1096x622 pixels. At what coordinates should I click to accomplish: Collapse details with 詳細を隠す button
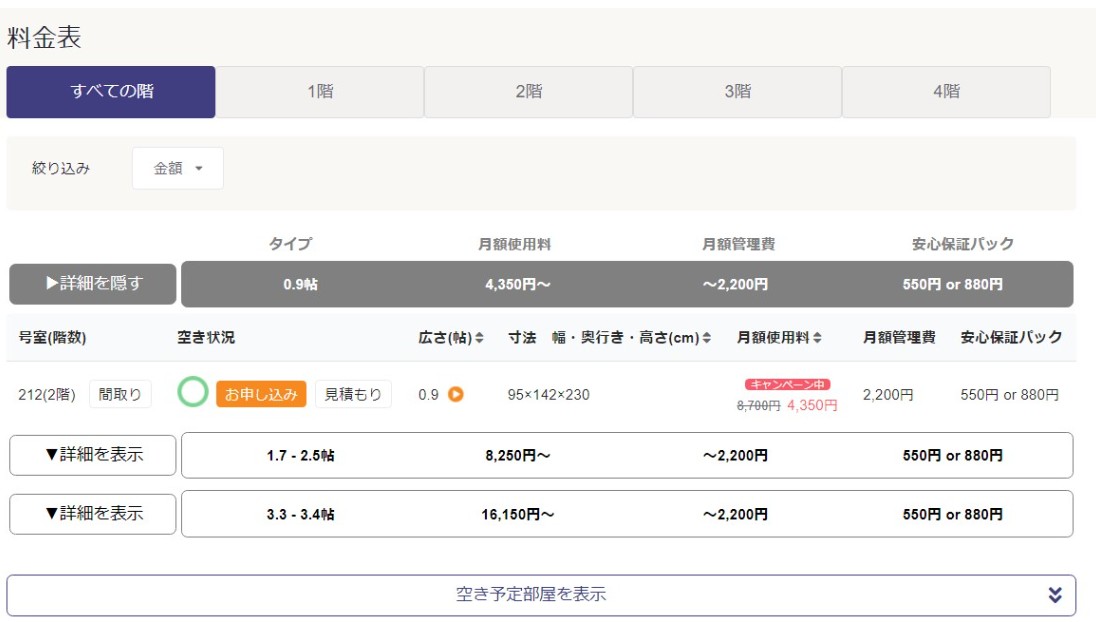pos(93,284)
